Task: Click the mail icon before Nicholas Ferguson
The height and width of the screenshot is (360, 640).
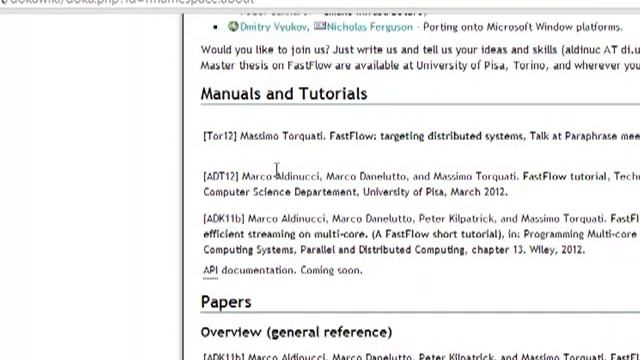Action: (320, 26)
